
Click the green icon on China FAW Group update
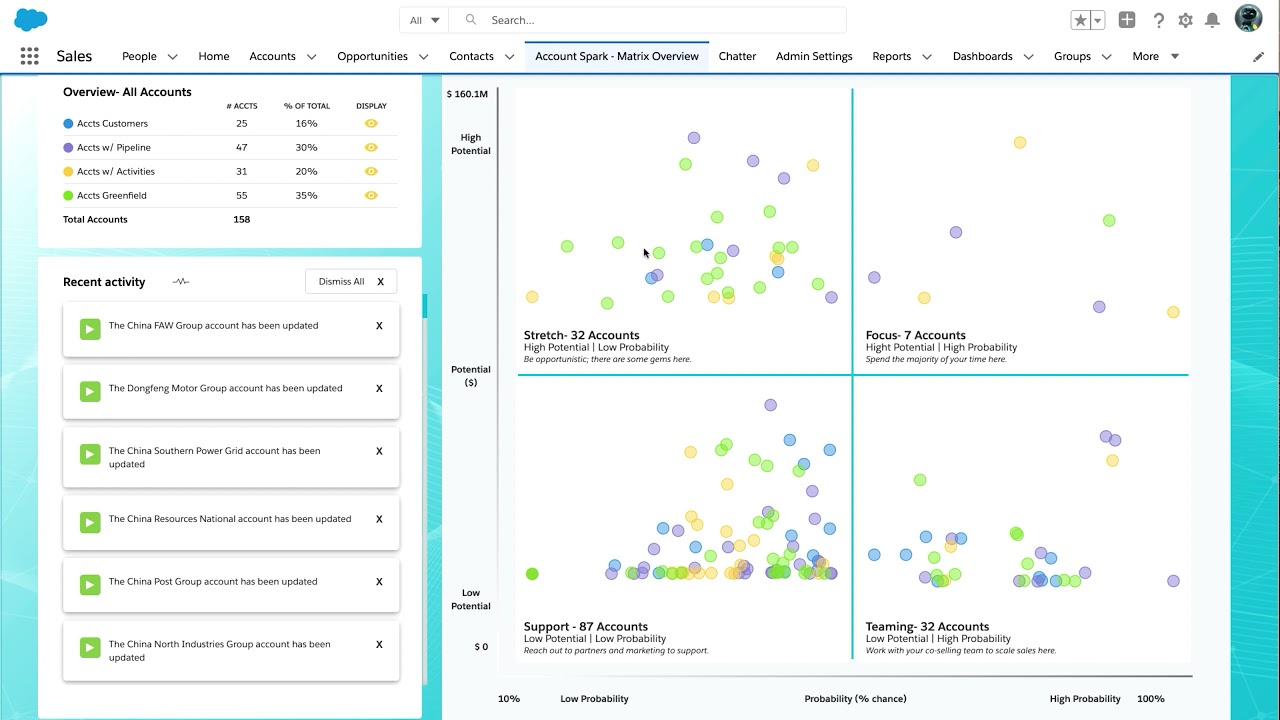(x=90, y=329)
